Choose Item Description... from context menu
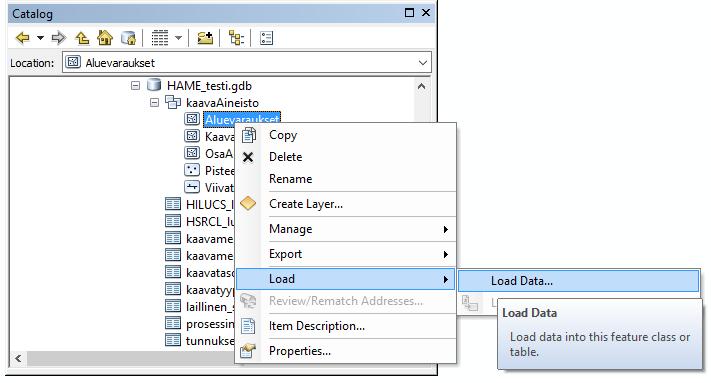Image resolution: width=711 pixels, height=383 pixels. click(x=346, y=326)
